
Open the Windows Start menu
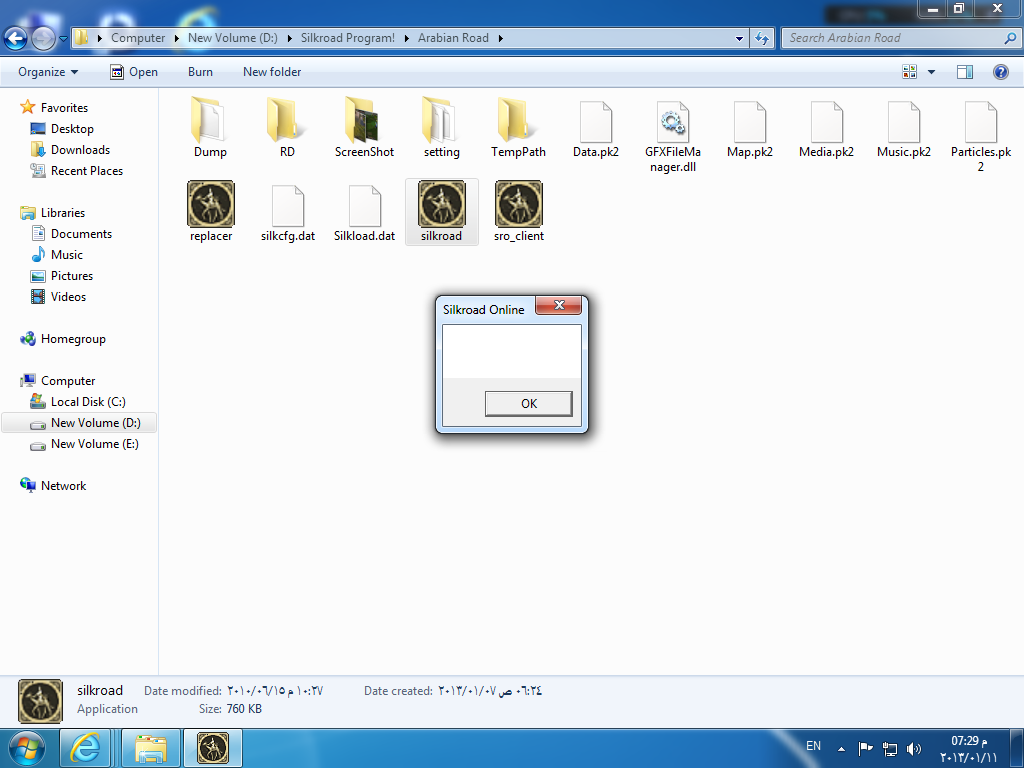pyautogui.click(x=27, y=748)
